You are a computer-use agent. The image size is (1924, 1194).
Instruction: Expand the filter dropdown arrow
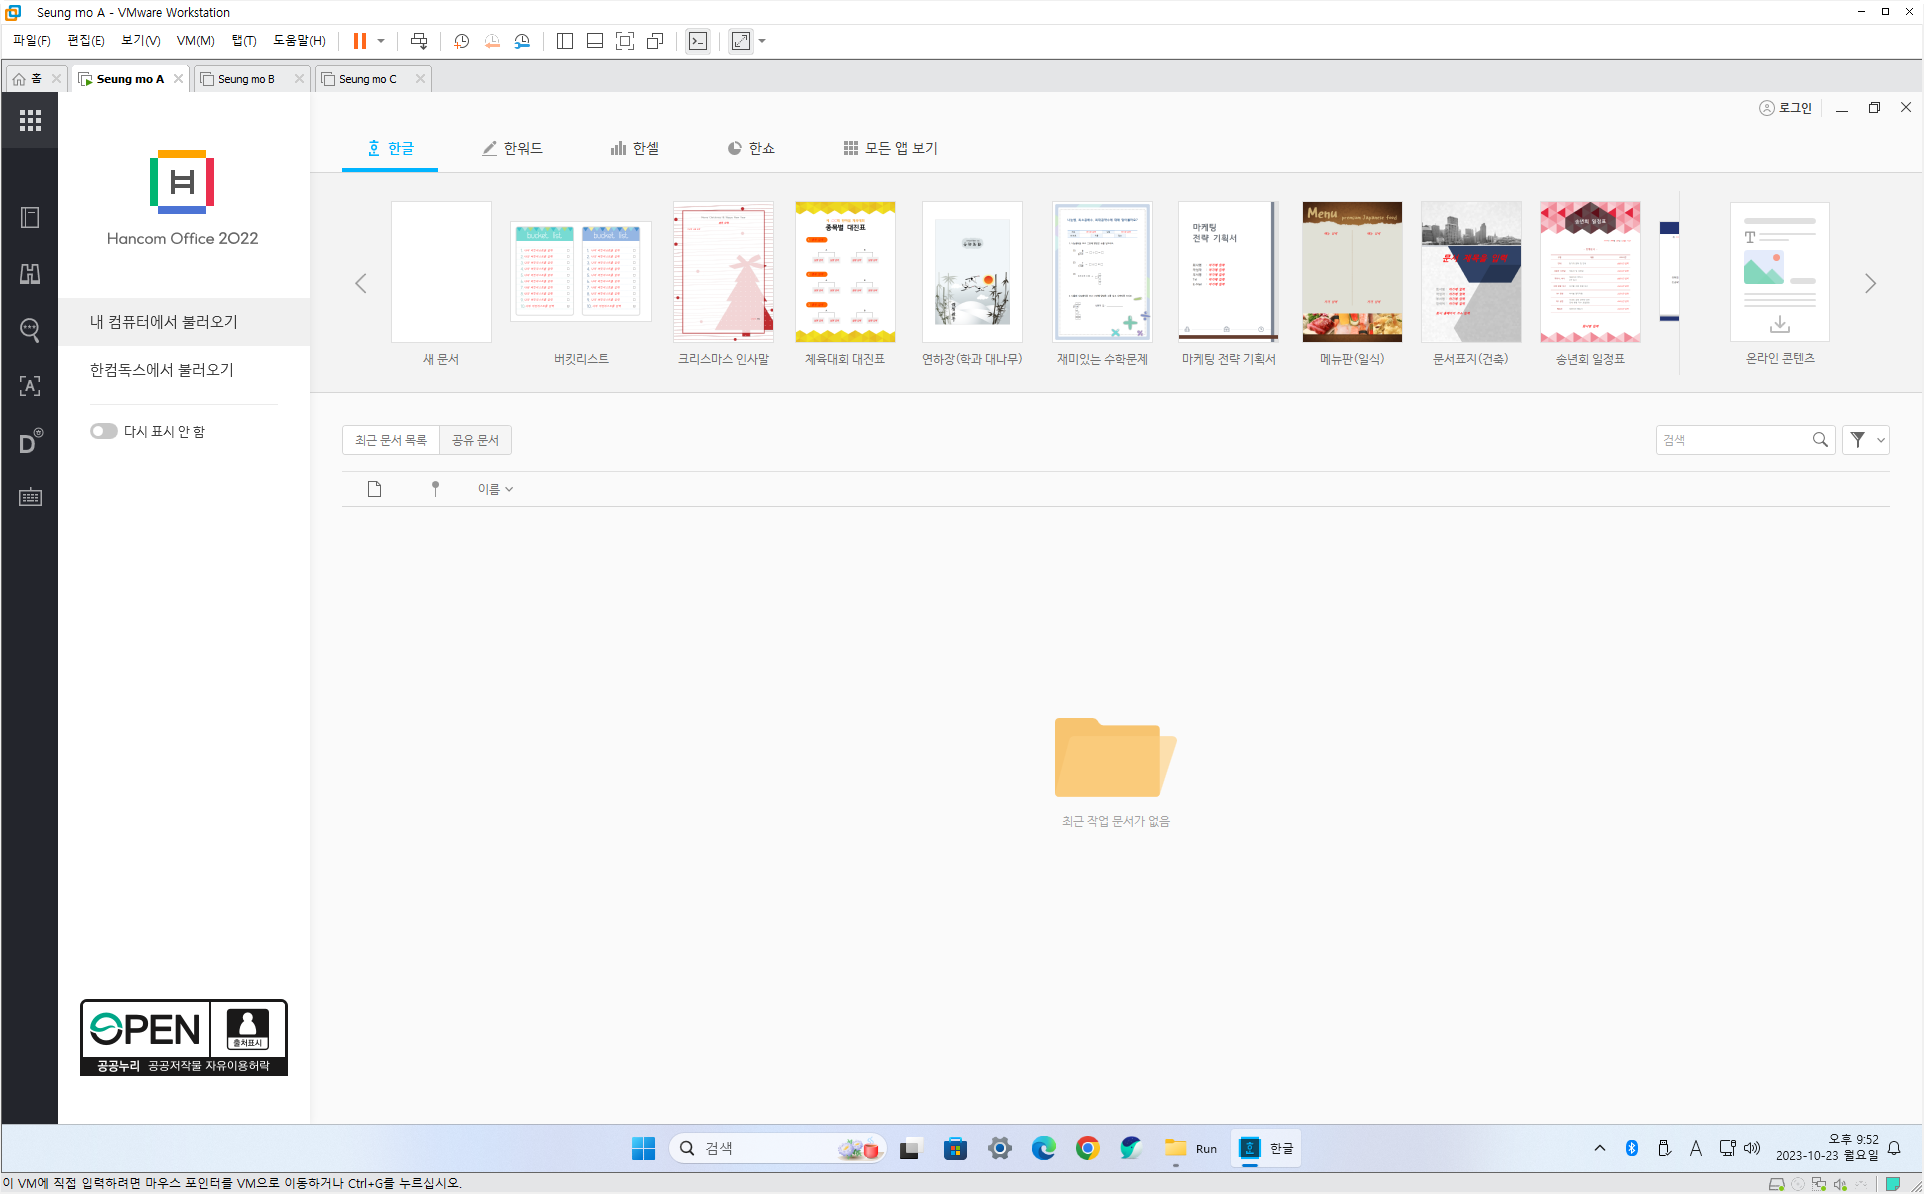click(x=1880, y=440)
